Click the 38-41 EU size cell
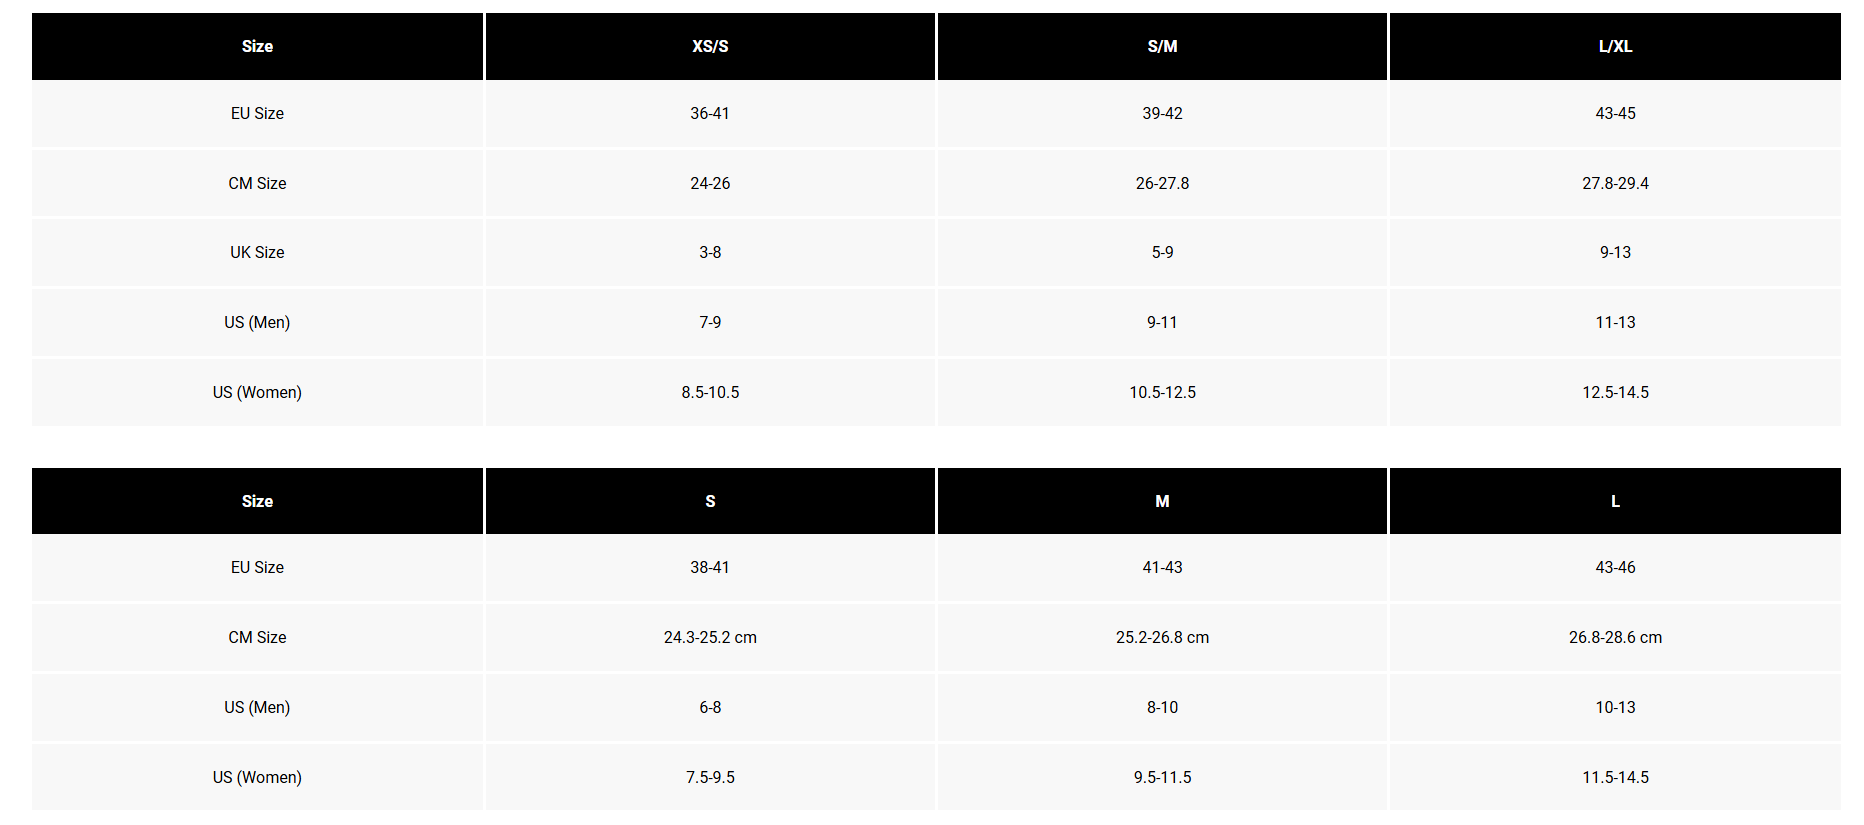Image resolution: width=1864 pixels, height=825 pixels. (x=710, y=567)
